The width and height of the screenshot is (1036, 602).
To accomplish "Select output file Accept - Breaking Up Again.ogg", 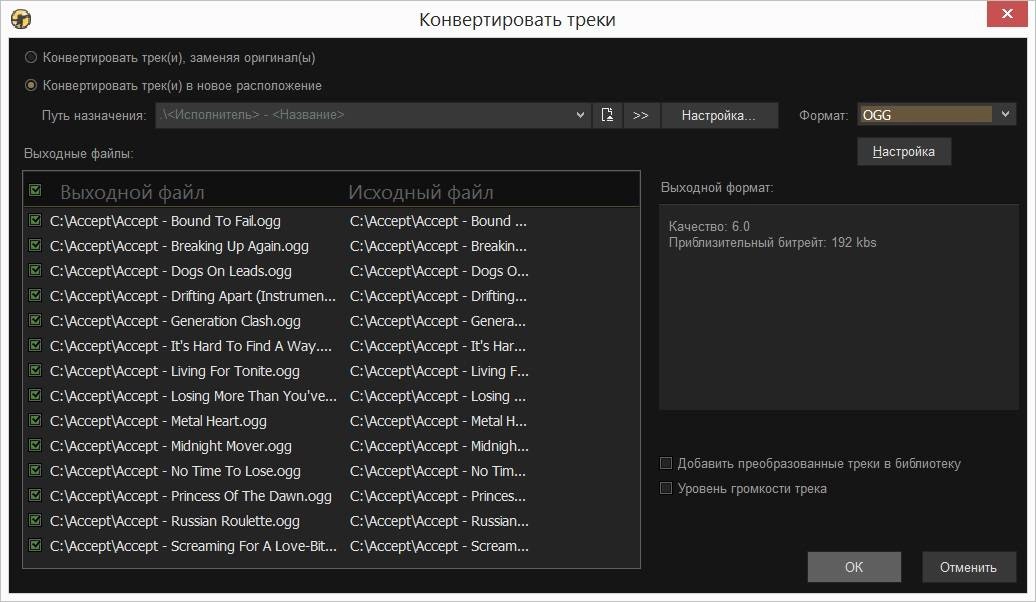I will click(179, 246).
